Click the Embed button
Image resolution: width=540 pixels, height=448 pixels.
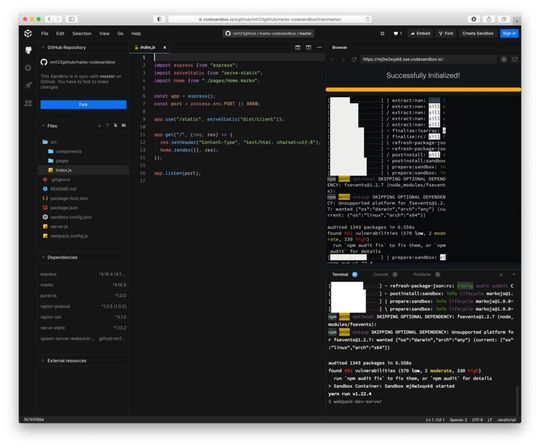point(420,33)
